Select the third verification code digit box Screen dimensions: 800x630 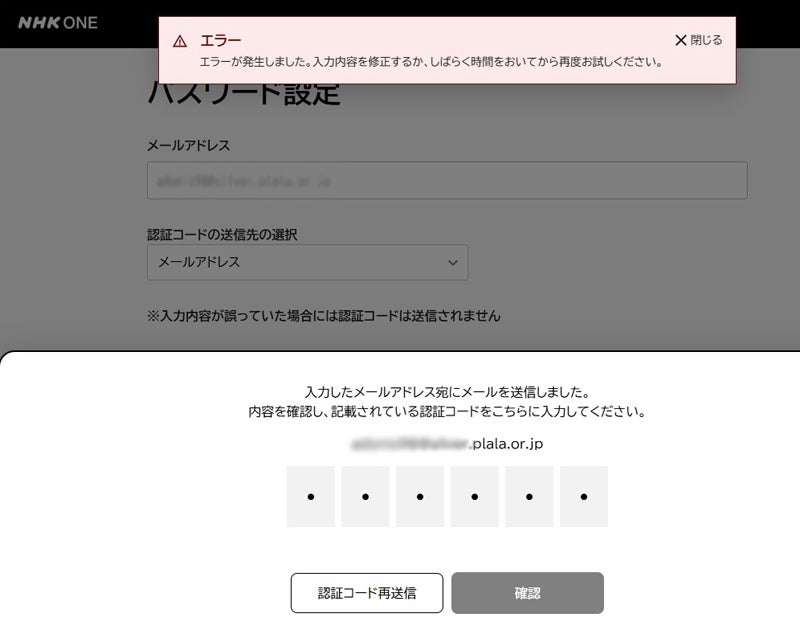click(x=420, y=496)
